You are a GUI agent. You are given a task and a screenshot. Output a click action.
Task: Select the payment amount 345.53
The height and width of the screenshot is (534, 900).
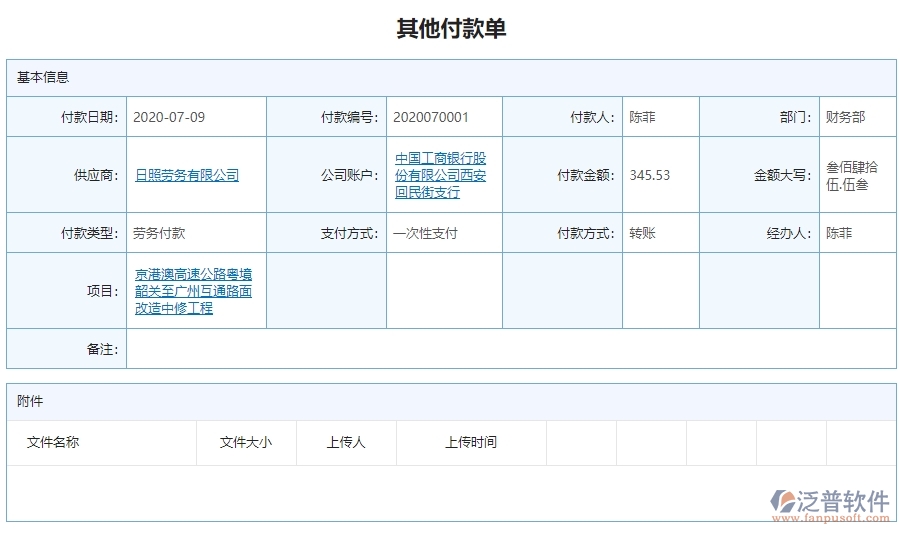point(649,175)
